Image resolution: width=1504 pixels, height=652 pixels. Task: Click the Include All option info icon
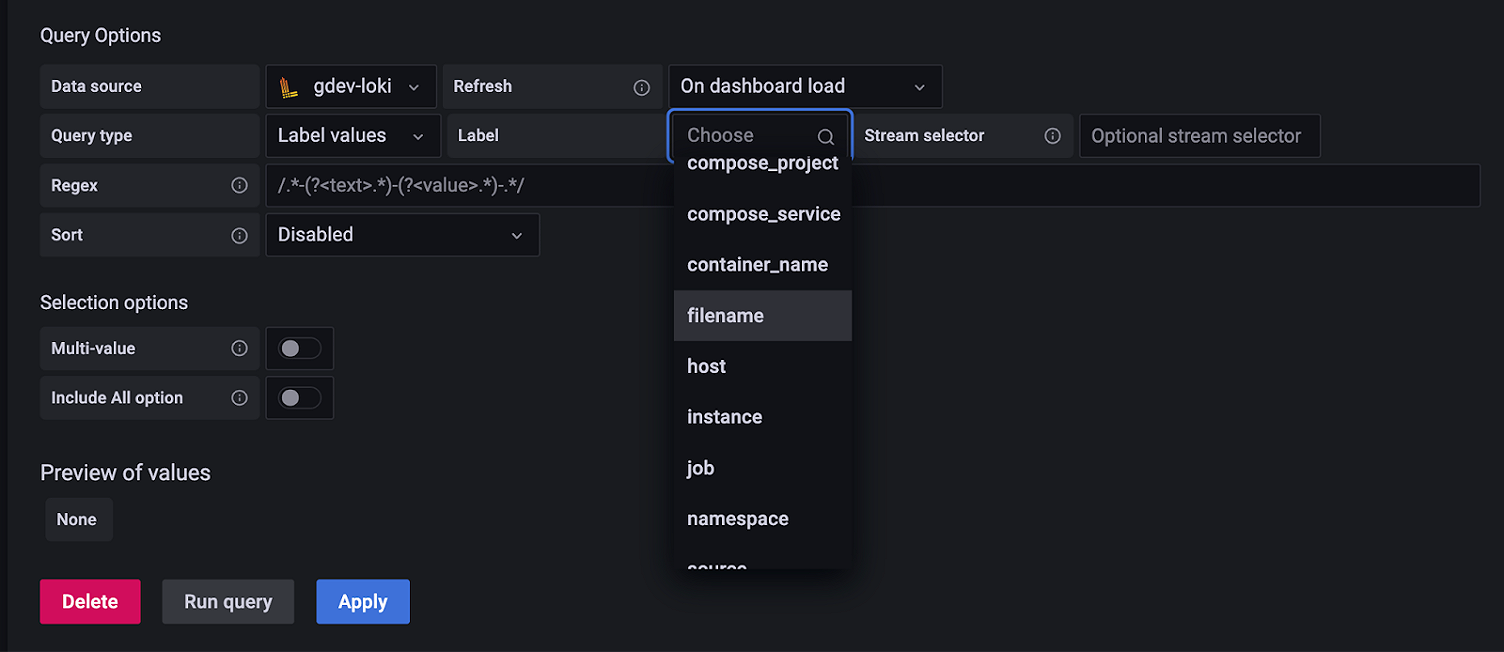(x=239, y=398)
